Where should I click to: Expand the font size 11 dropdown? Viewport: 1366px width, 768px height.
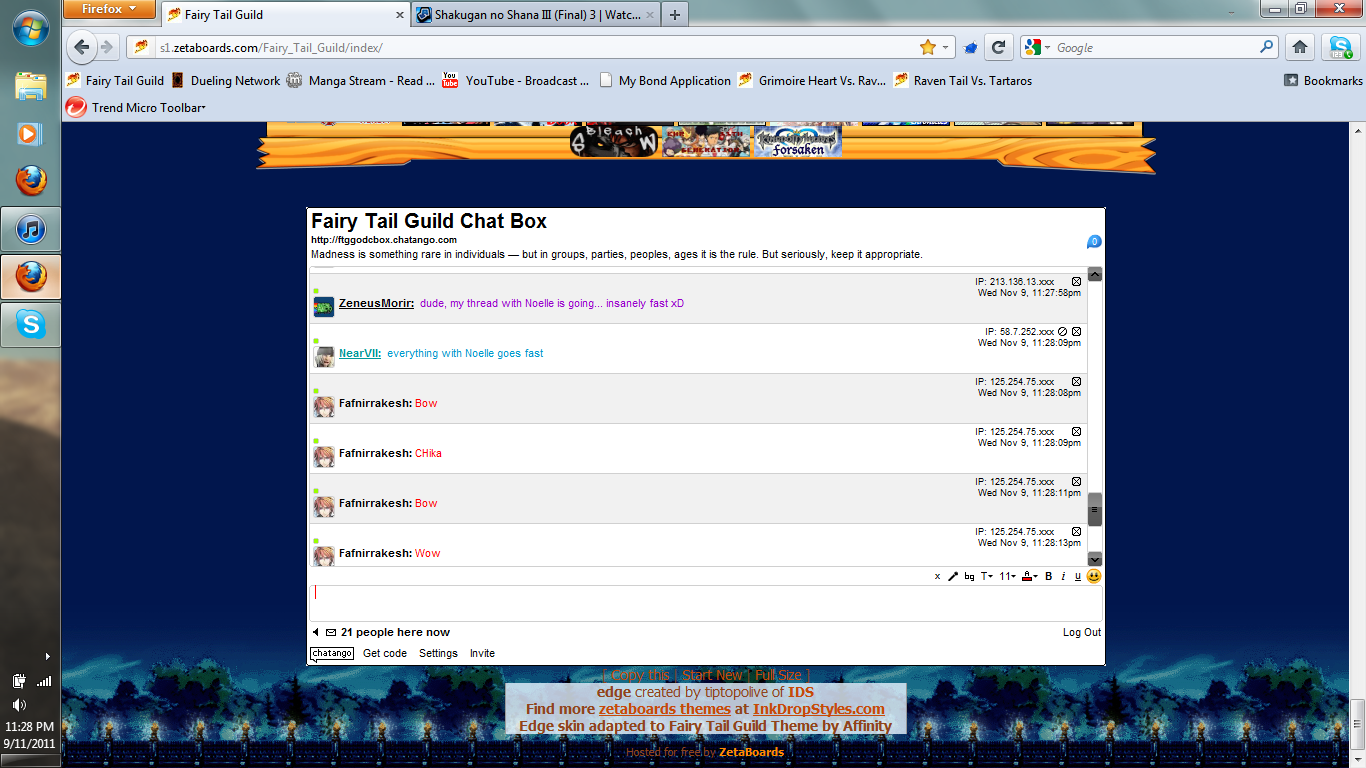tap(1007, 576)
